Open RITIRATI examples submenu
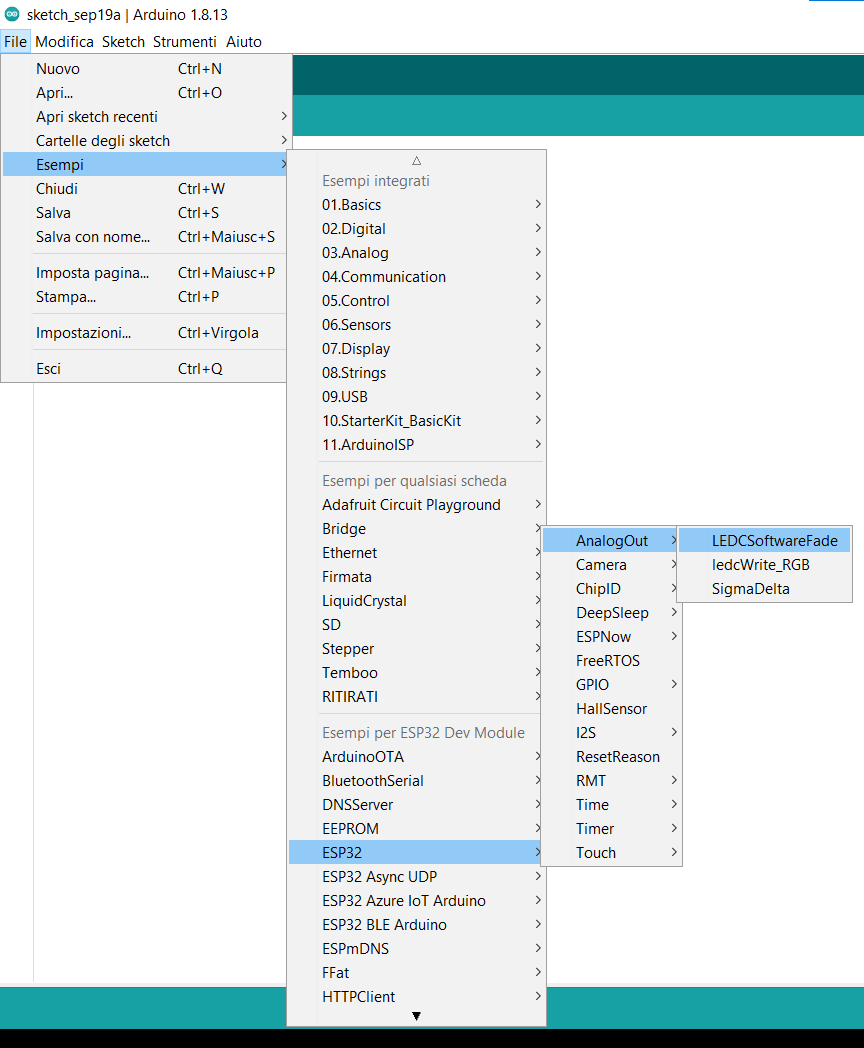The image size is (864, 1048). [x=416, y=697]
